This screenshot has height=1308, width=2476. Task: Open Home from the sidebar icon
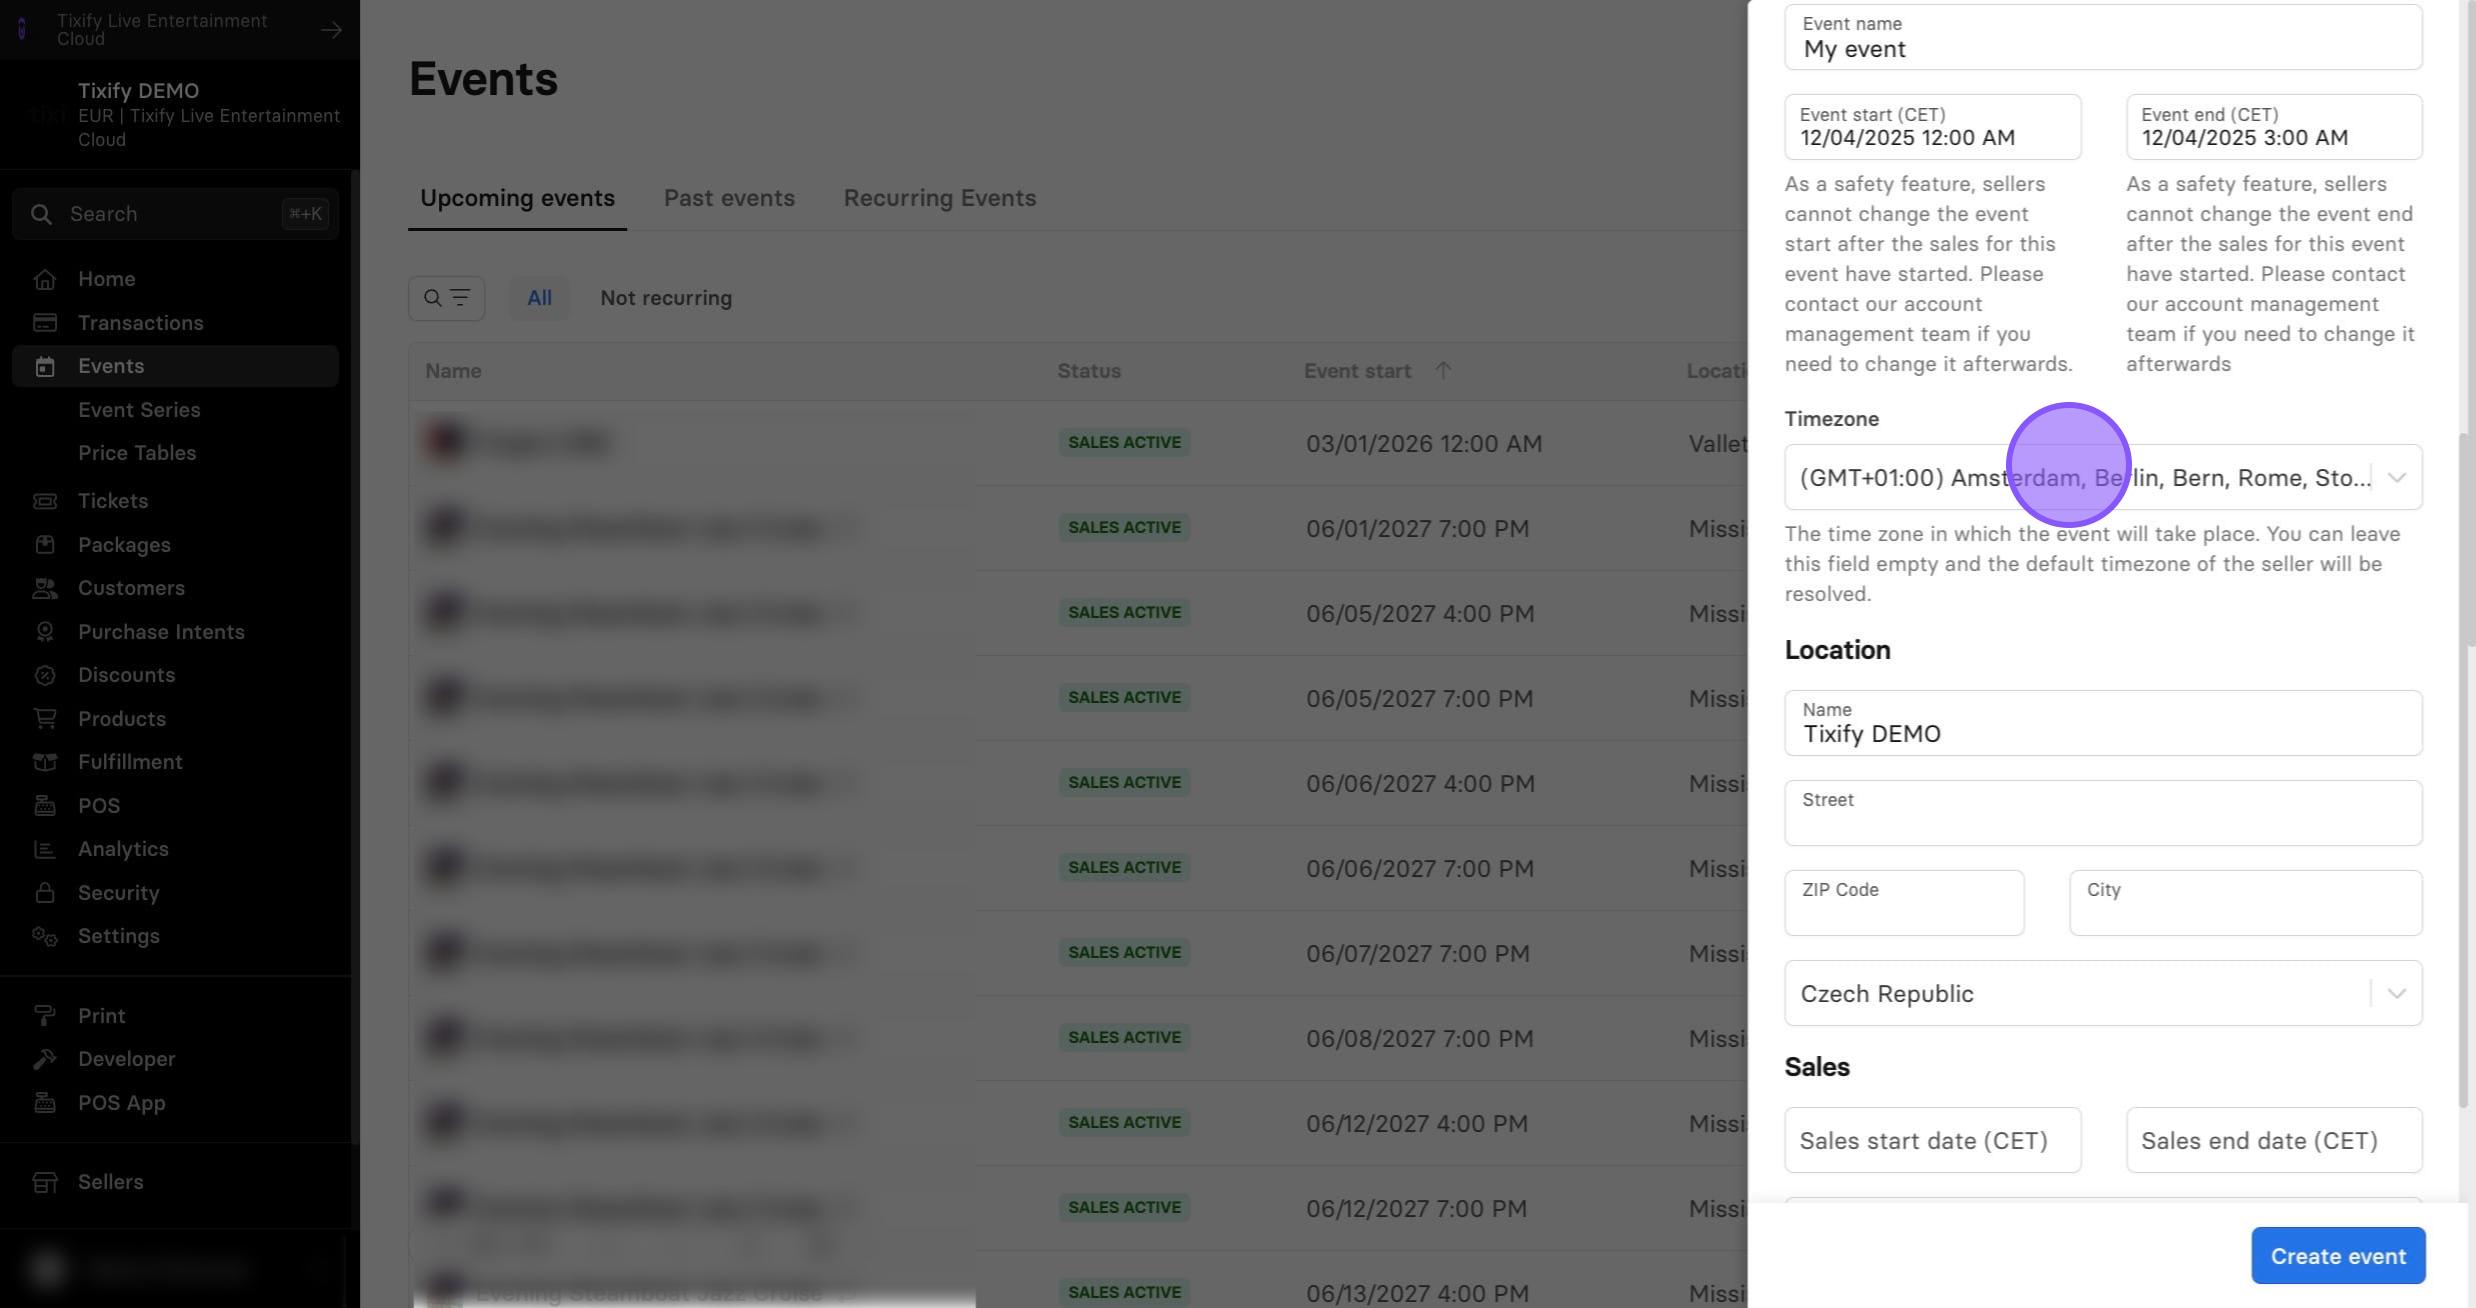[x=44, y=280]
